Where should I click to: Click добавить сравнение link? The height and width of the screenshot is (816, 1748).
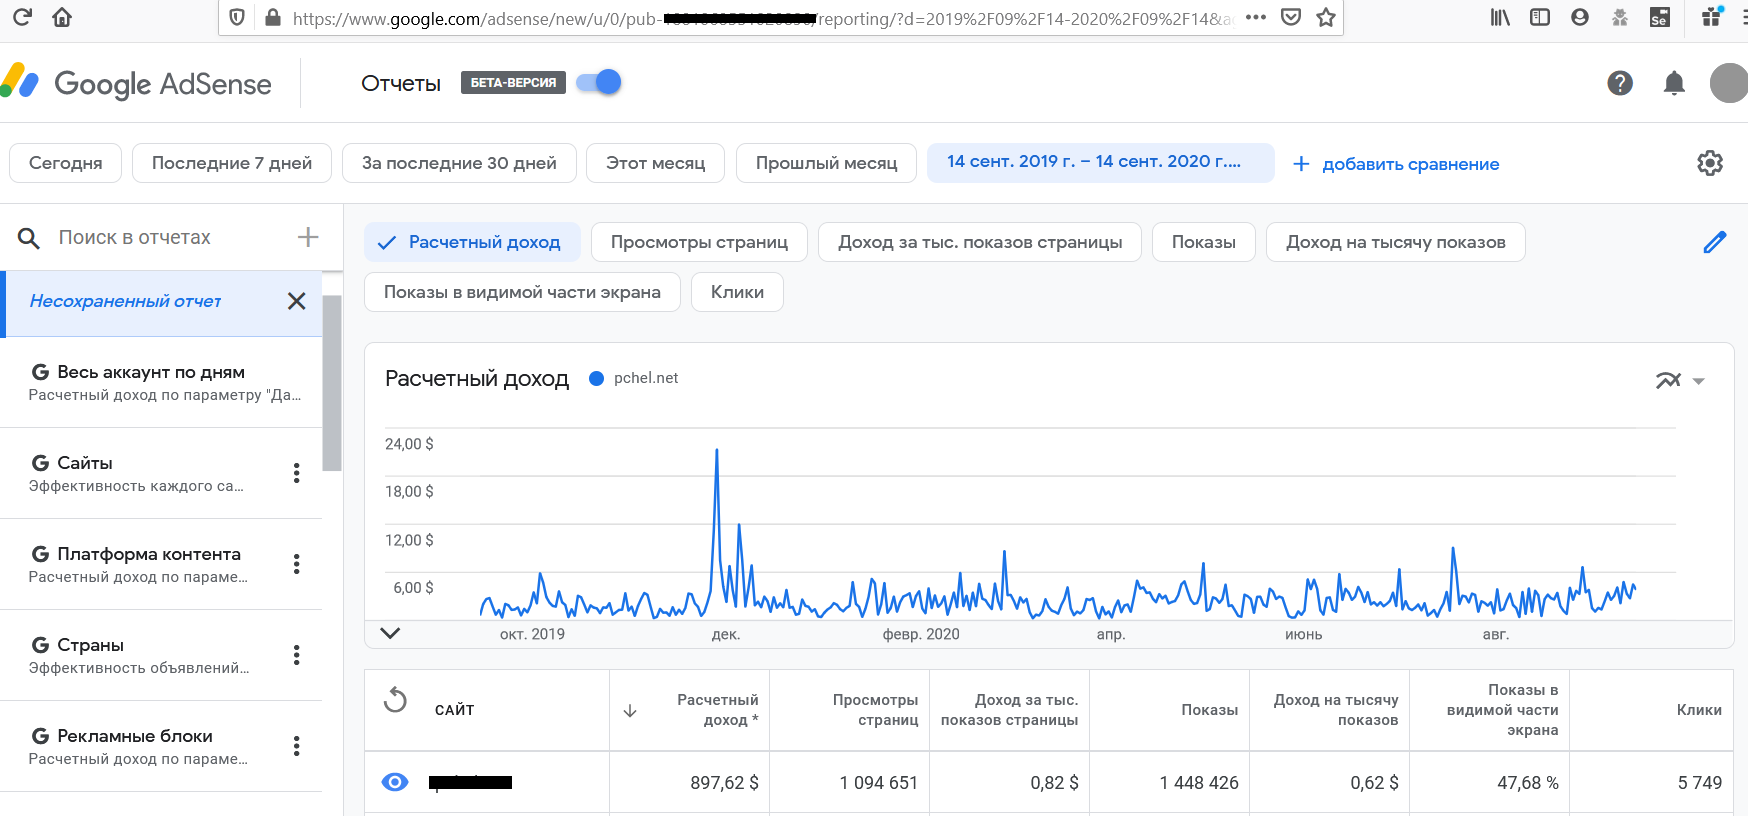1397,164
